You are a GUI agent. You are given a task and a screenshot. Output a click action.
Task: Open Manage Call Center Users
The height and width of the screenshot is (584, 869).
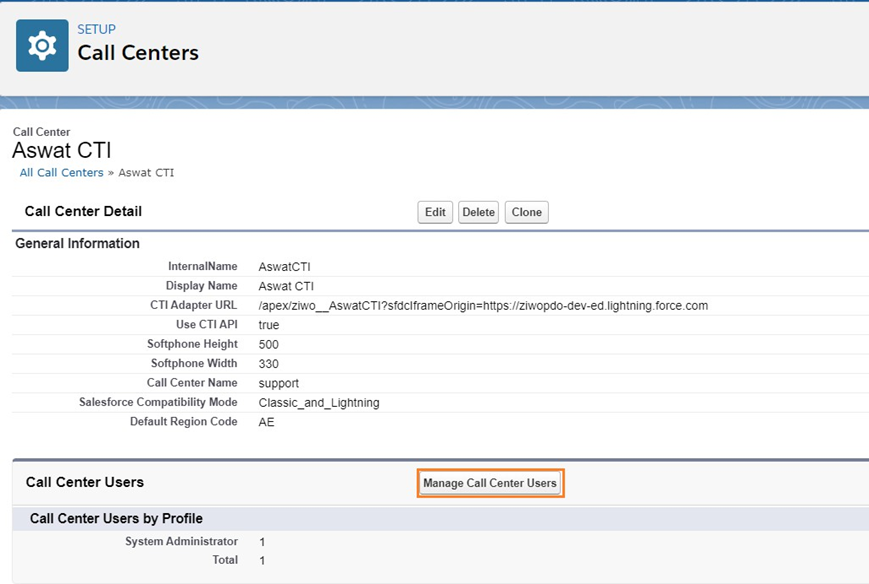pyautogui.click(x=490, y=483)
